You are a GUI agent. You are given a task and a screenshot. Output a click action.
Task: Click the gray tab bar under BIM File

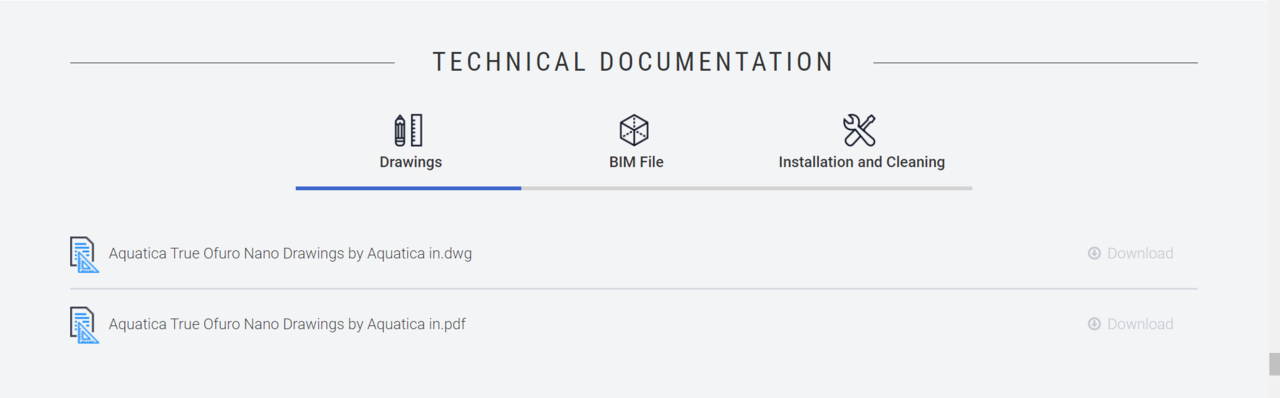(634, 188)
